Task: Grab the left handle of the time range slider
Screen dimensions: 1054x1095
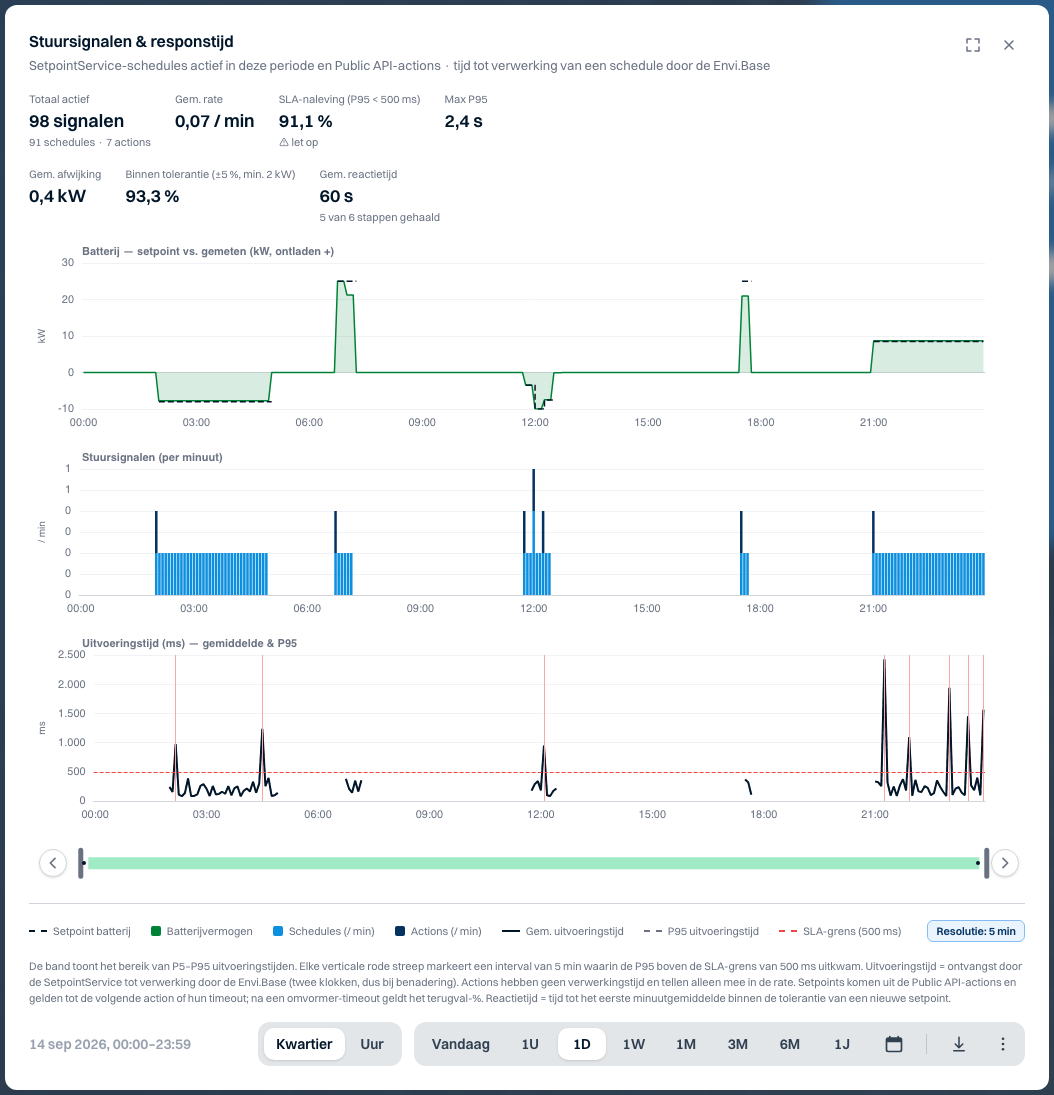Action: [81, 863]
